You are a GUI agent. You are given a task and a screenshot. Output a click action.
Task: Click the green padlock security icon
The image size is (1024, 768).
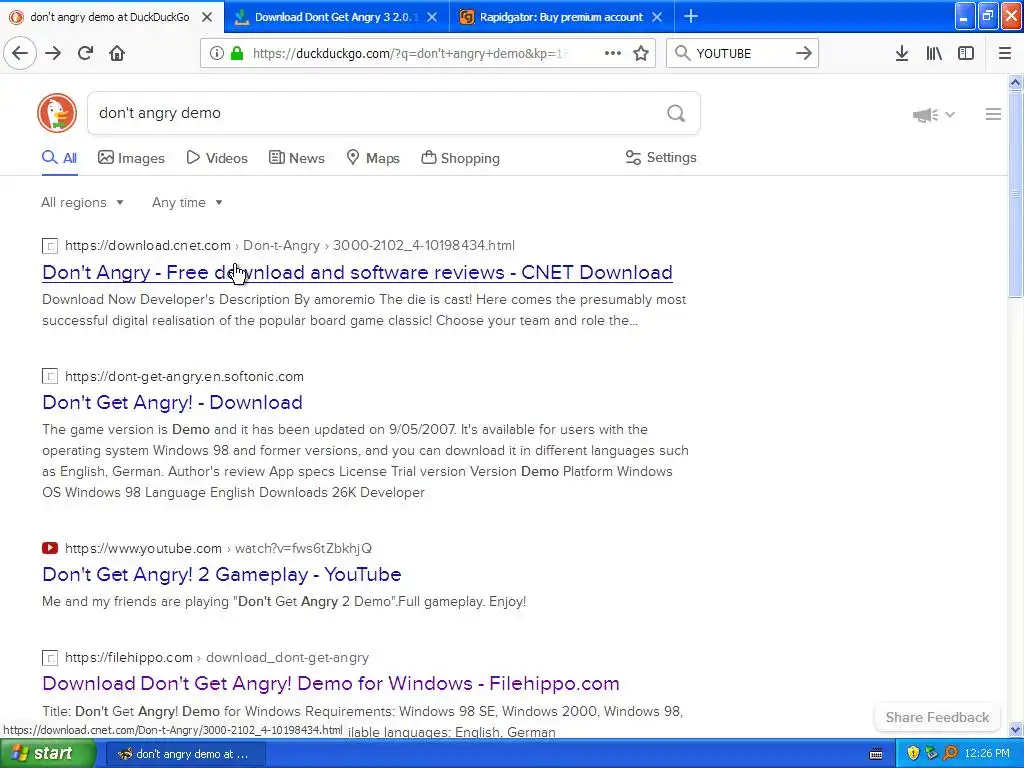(237, 53)
